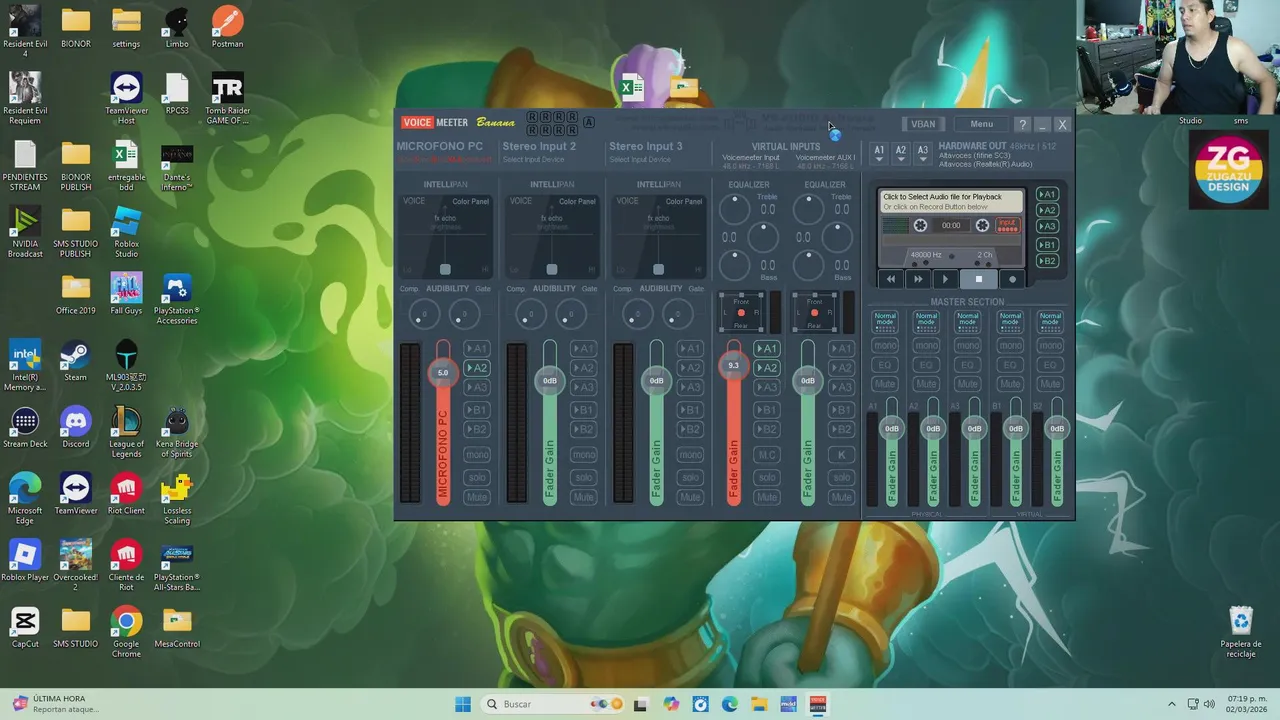The width and height of the screenshot is (1280, 720).
Task: Open the Stream Deck desktop shortcut
Action: pyautogui.click(x=25, y=428)
